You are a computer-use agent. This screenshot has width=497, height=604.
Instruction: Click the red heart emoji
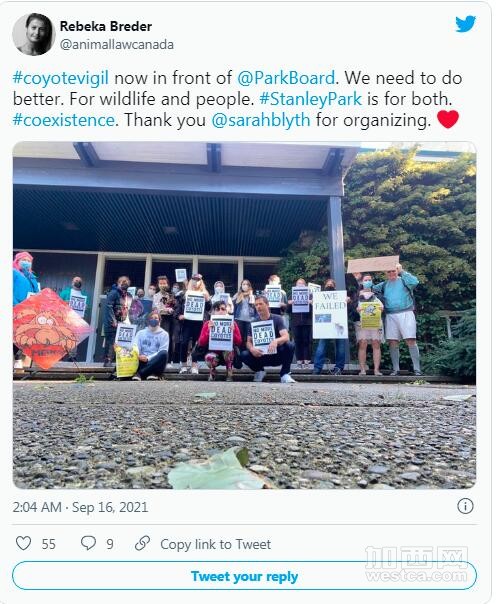448,119
